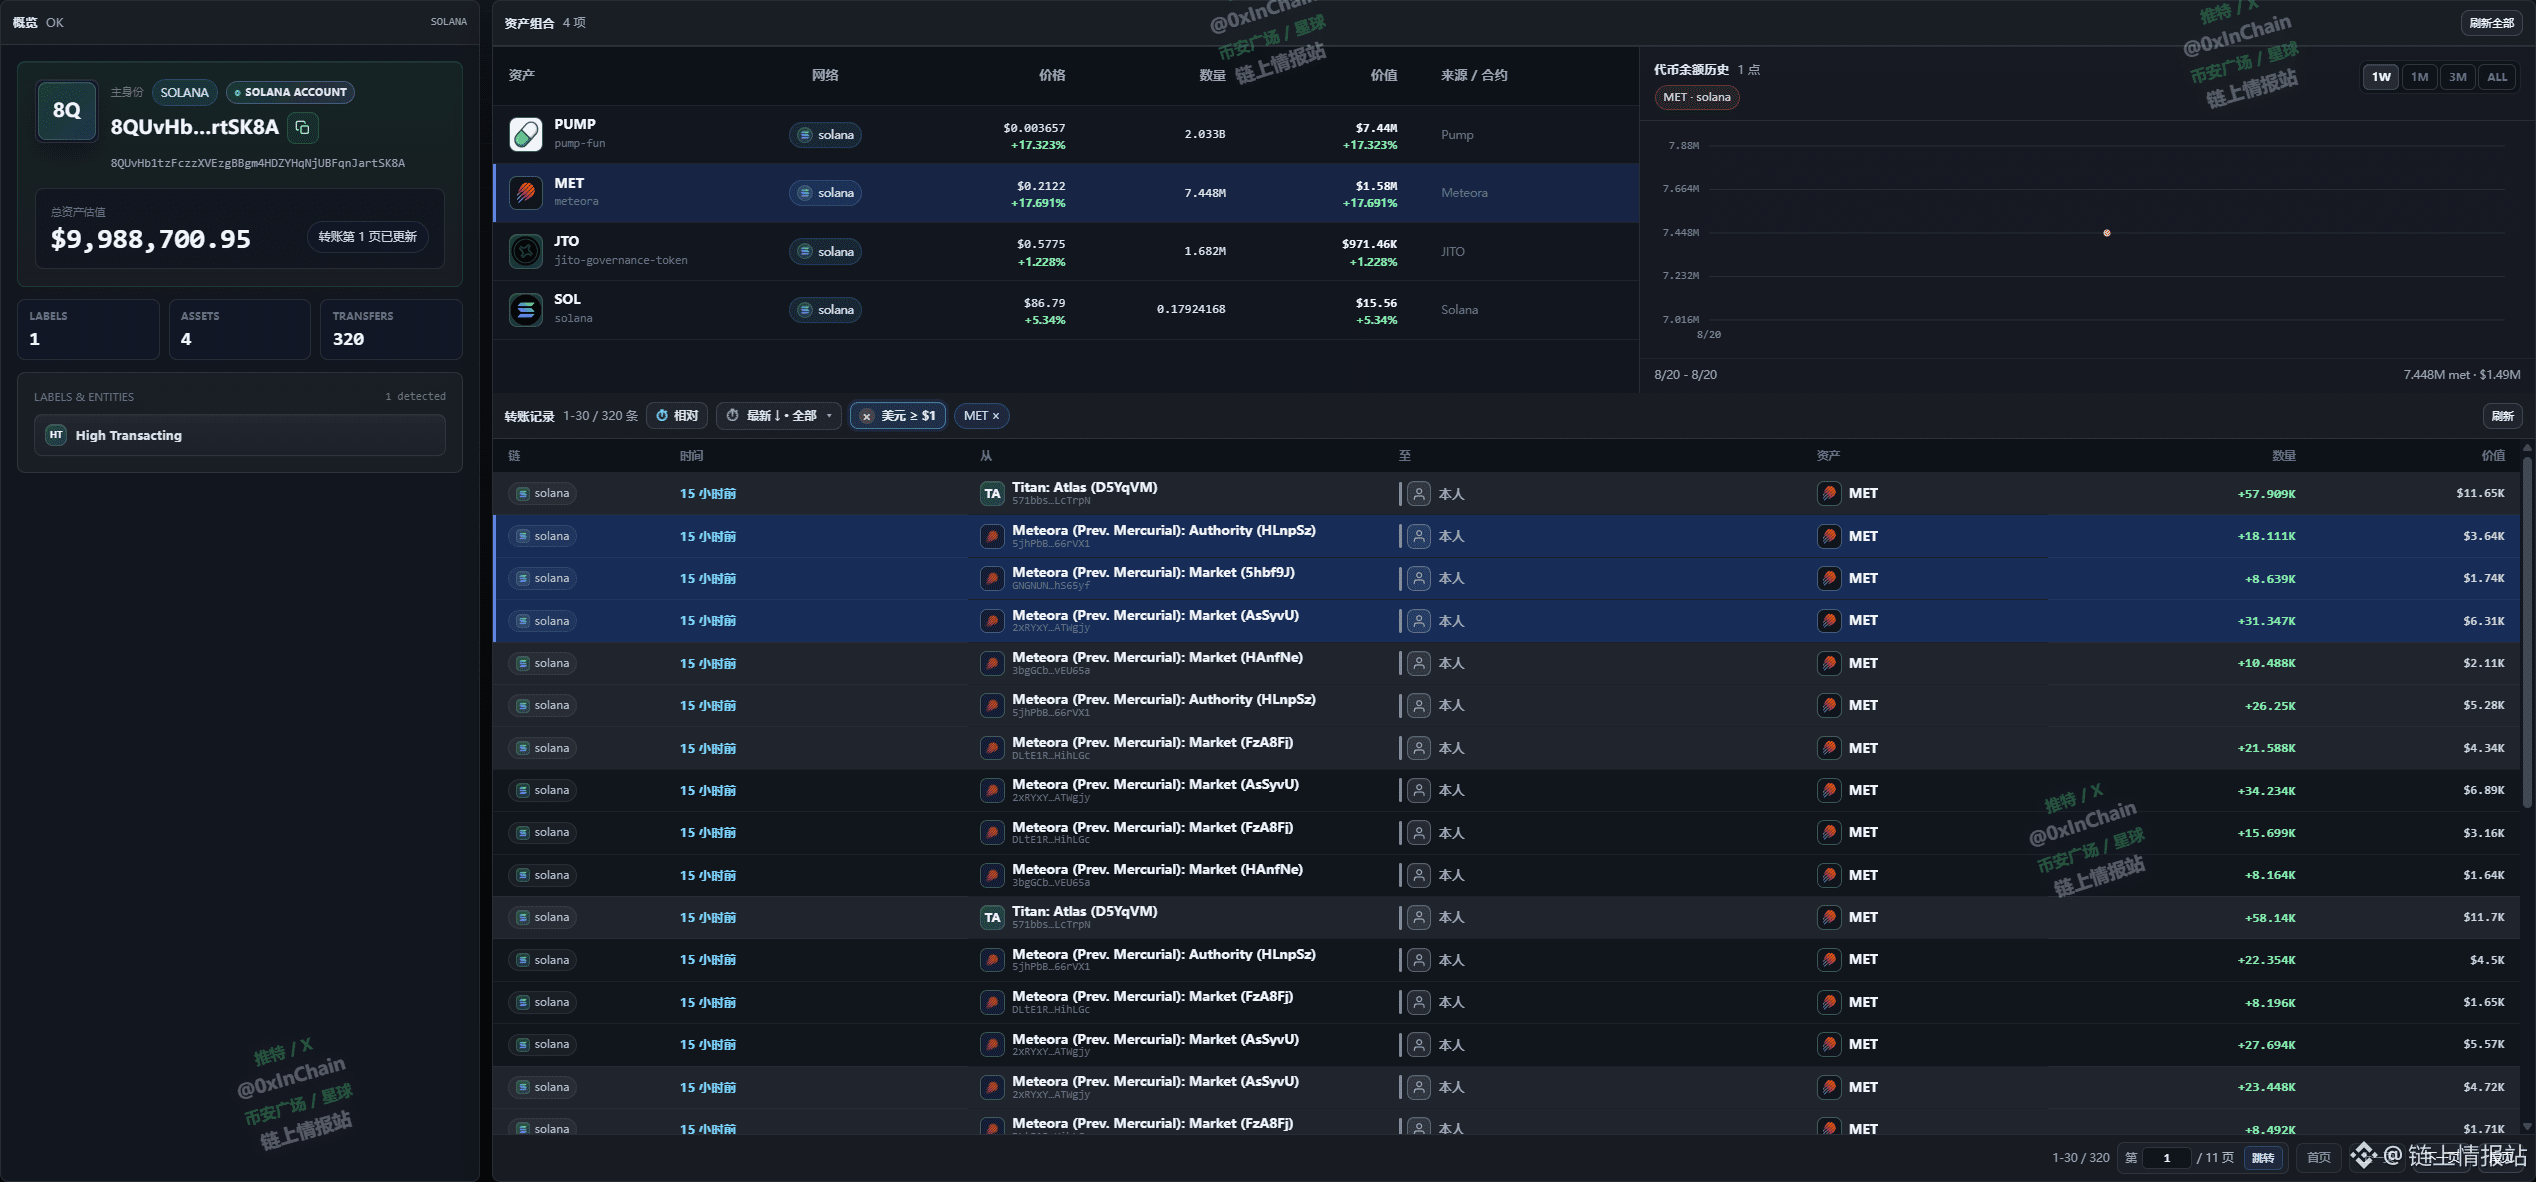Click the Meteora icon in the +34.234K row
2536x1182 pixels.
pos(992,790)
